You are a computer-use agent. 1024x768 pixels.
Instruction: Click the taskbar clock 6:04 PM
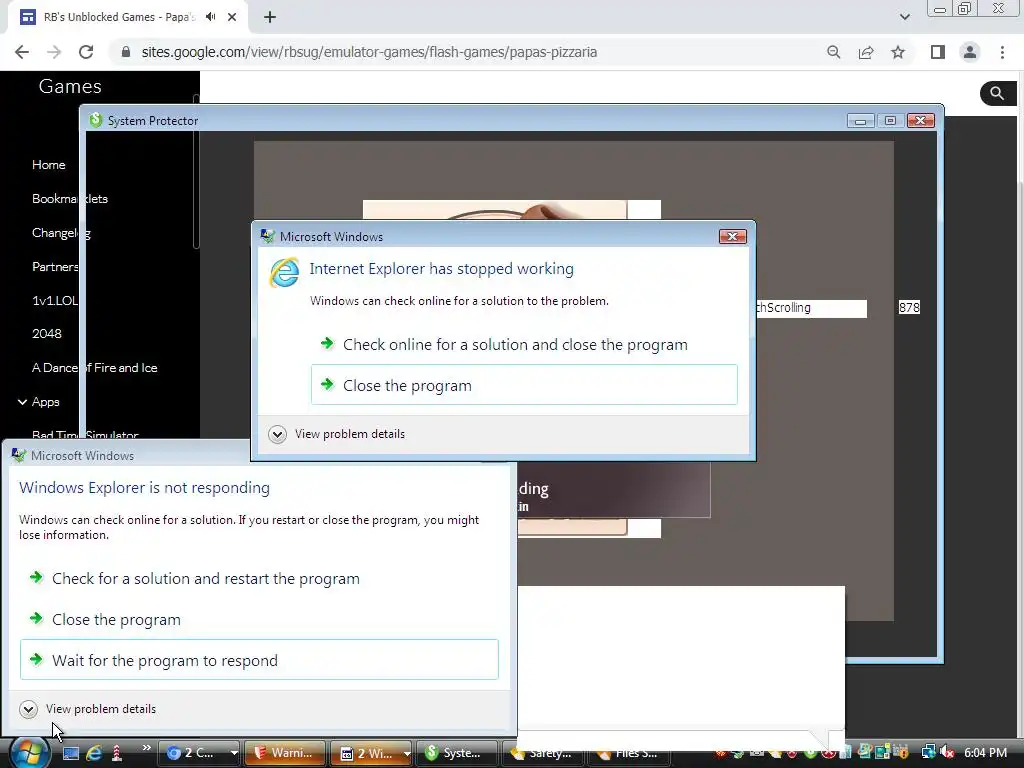tap(985, 753)
